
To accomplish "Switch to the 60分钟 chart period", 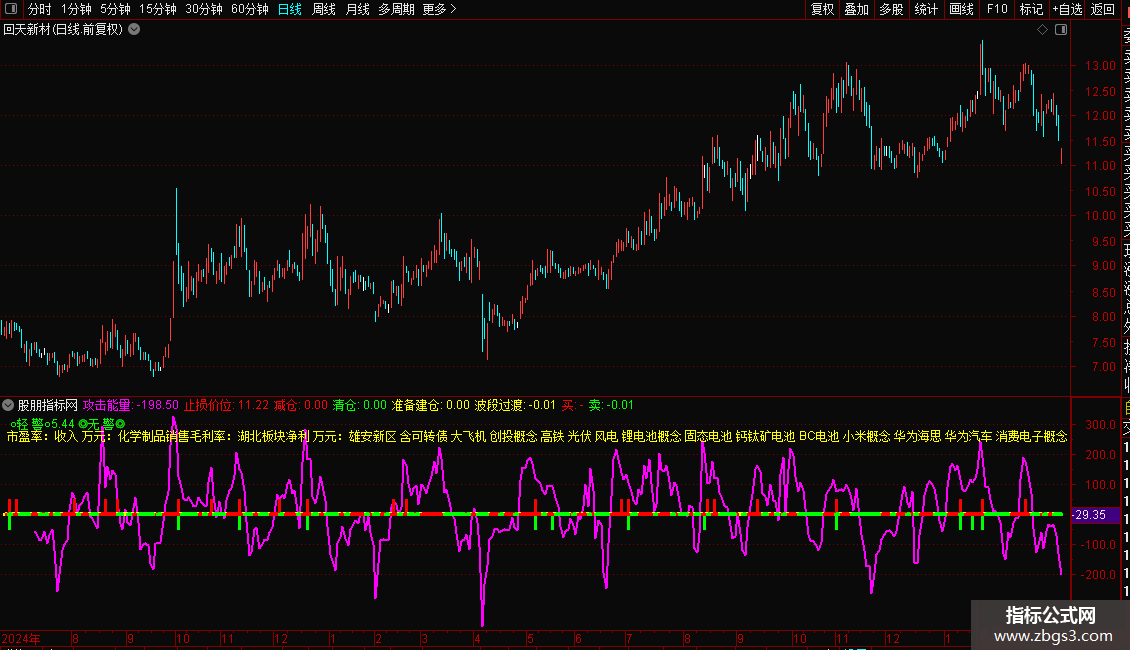I will pyautogui.click(x=249, y=9).
